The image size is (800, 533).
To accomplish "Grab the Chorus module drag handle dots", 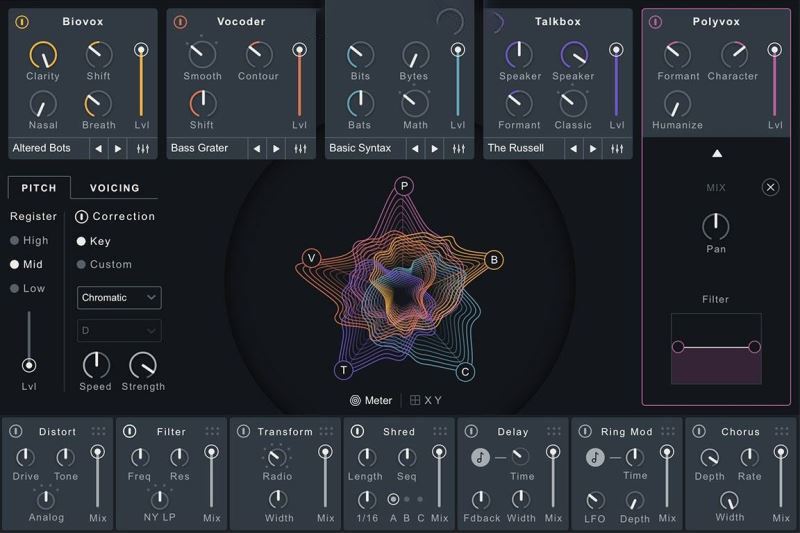I will pos(781,432).
